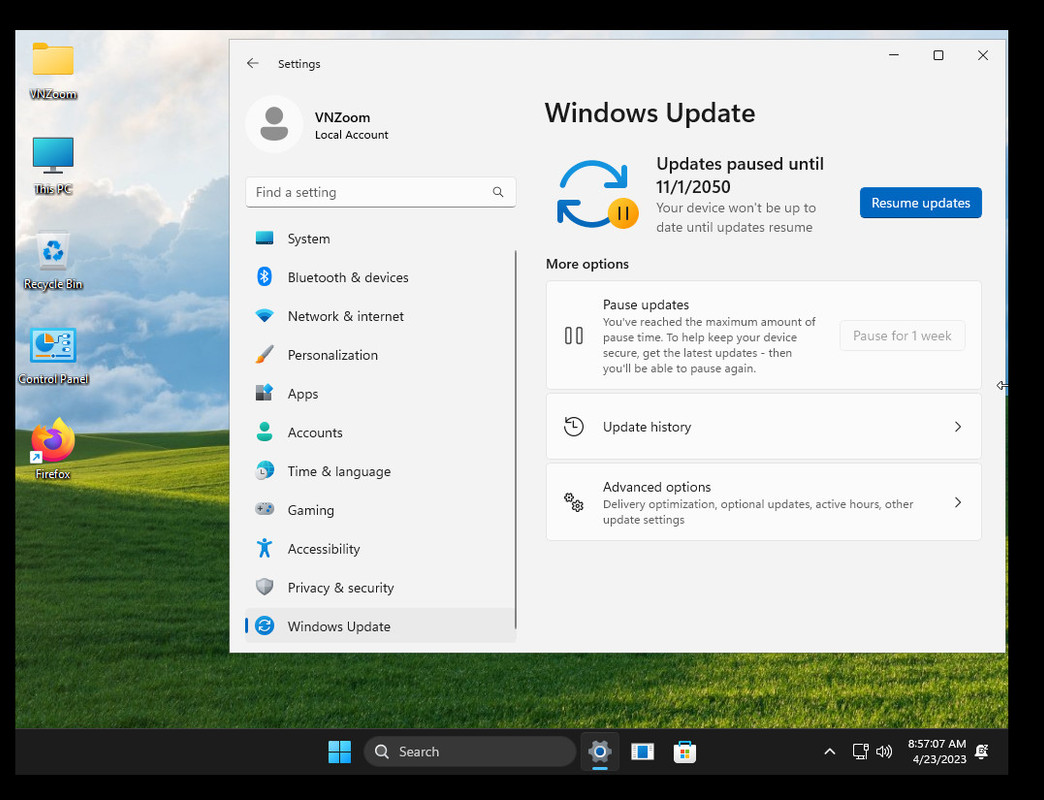
Task: Open Time & language settings
Action: [380, 471]
